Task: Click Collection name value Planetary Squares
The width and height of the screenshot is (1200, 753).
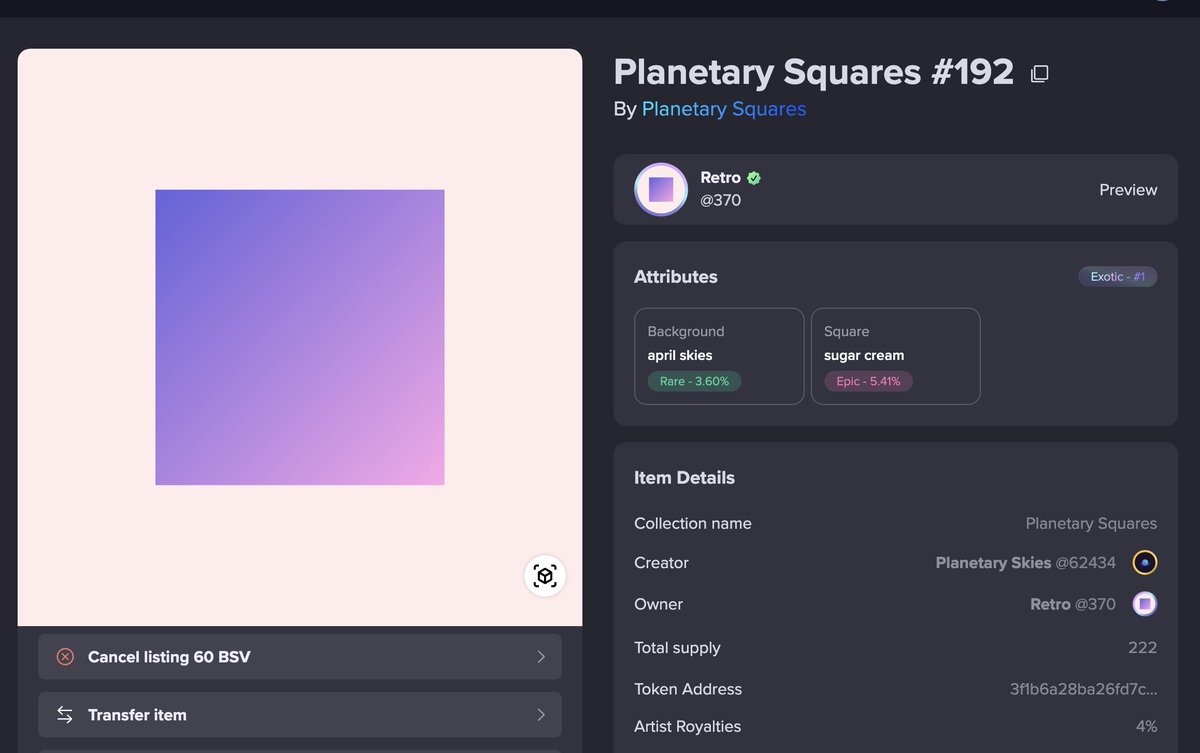Action: tap(1091, 524)
